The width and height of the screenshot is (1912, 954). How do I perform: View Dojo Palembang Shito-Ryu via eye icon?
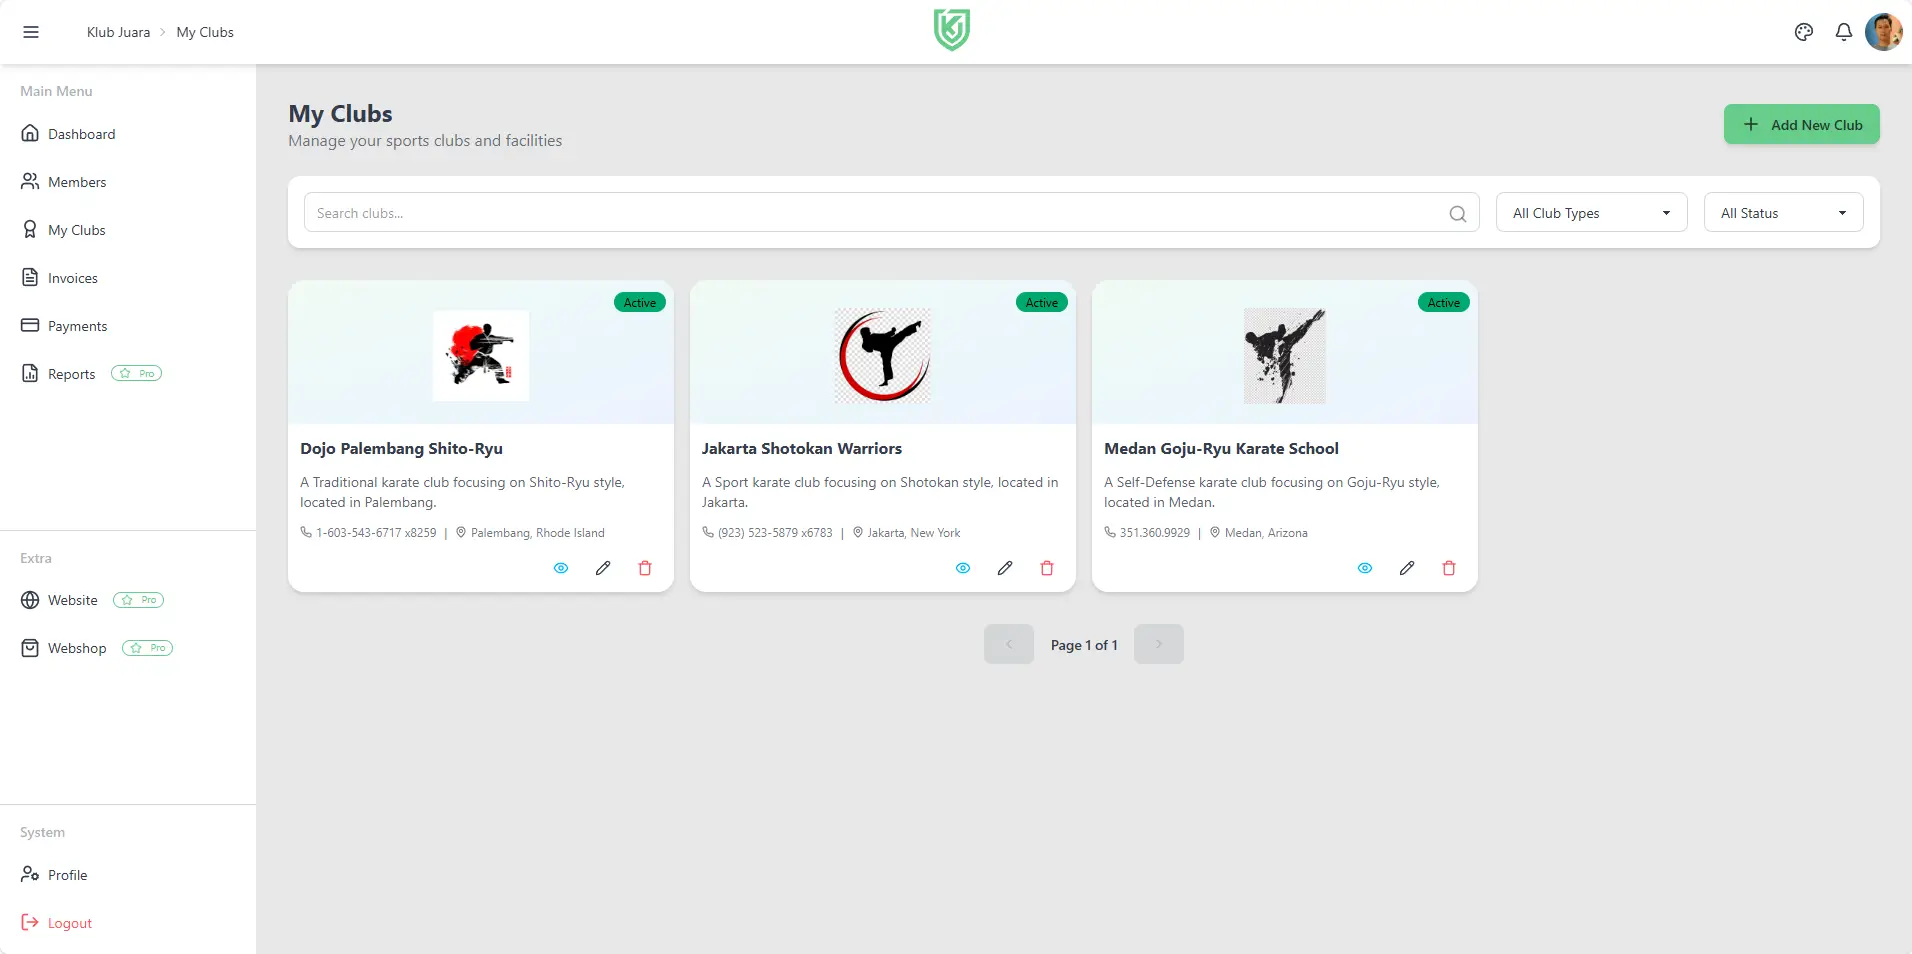click(x=561, y=568)
